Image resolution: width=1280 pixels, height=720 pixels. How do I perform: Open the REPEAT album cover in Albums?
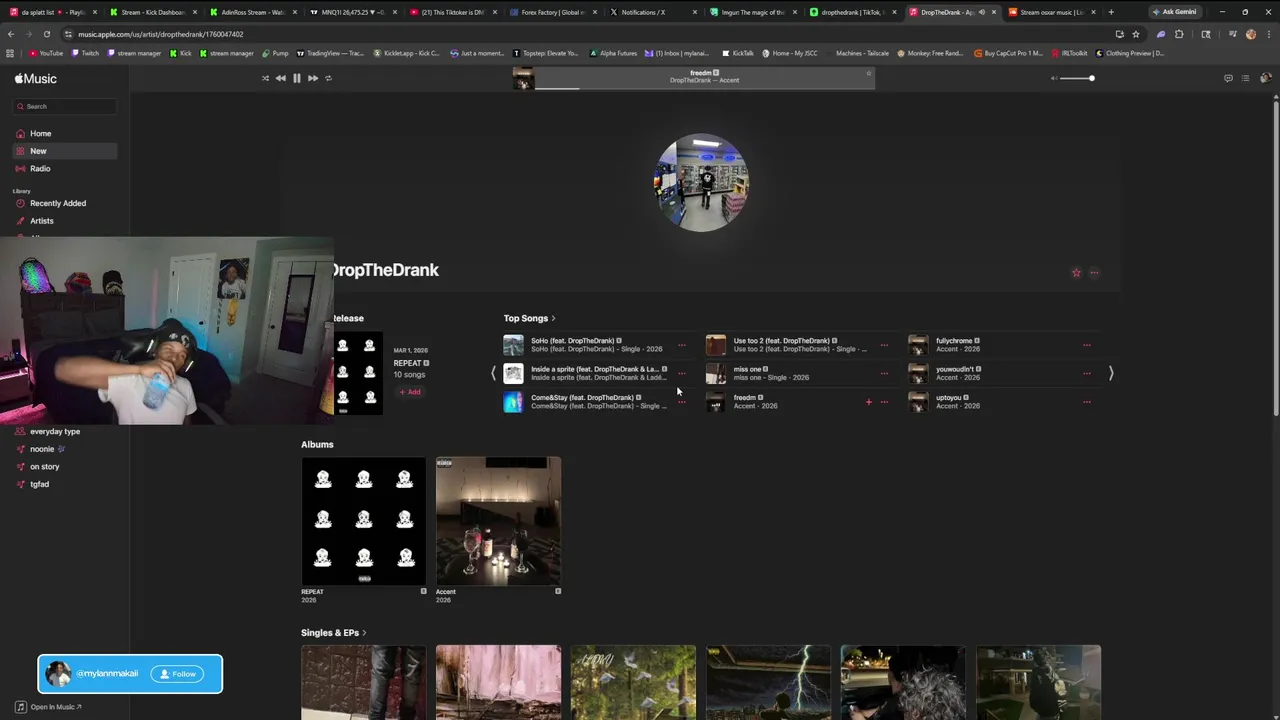[363, 520]
